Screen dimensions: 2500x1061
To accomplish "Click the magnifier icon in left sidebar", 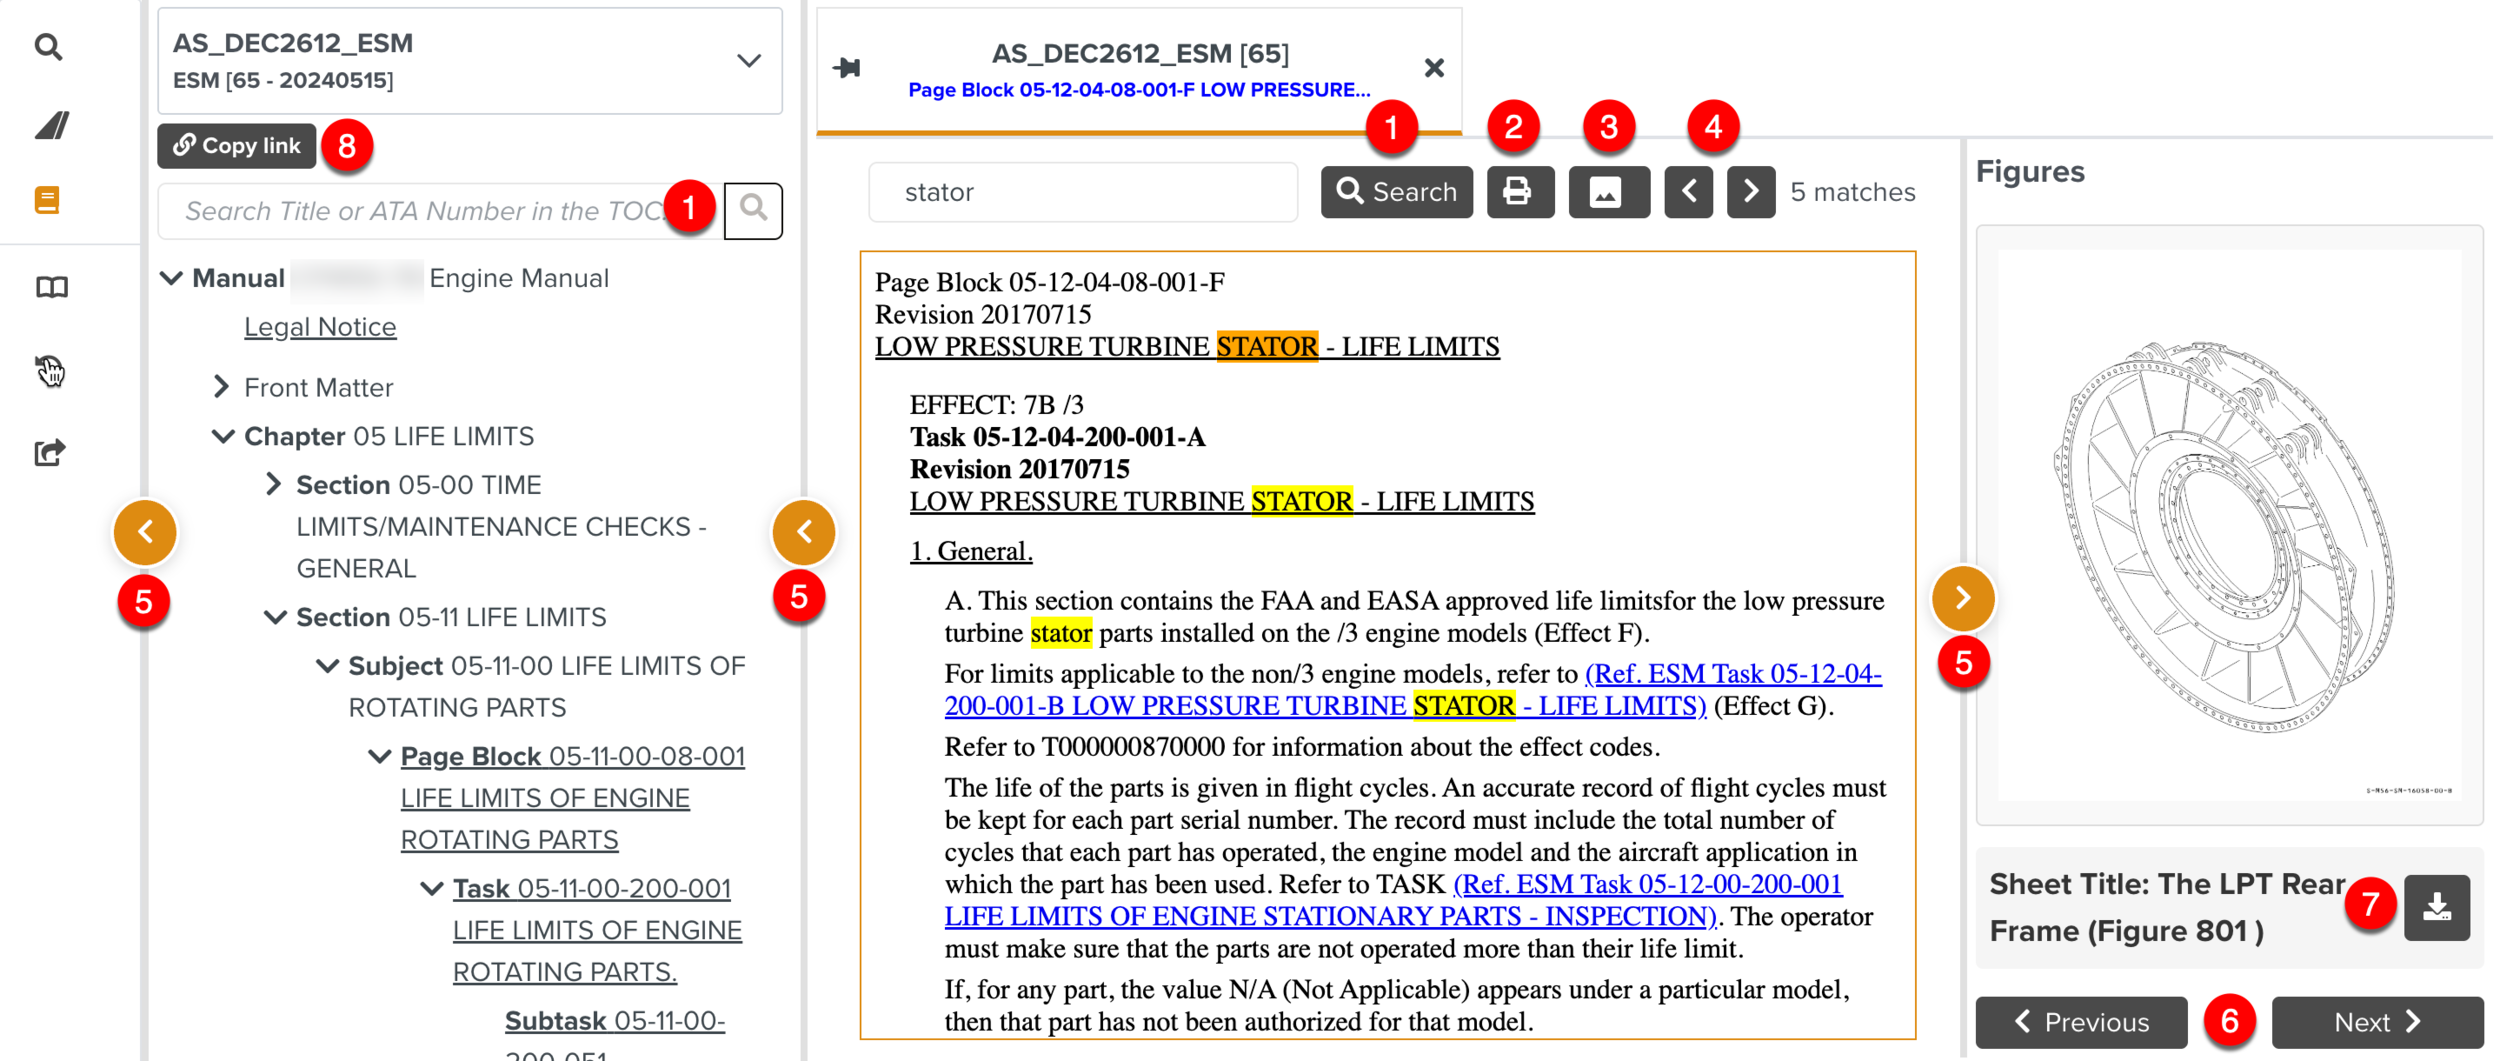I will 48,47.
